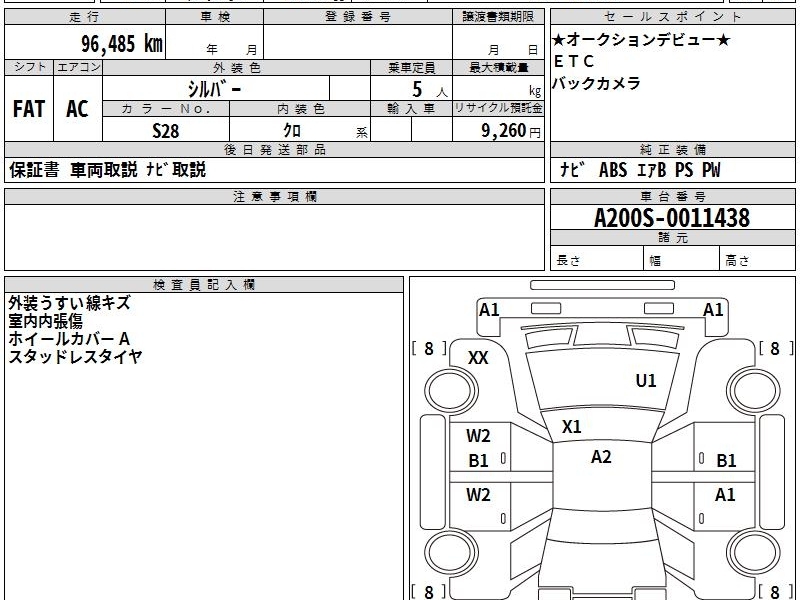Click the 車検 header cell
Viewport: 800px width, 600px height.
214,17
